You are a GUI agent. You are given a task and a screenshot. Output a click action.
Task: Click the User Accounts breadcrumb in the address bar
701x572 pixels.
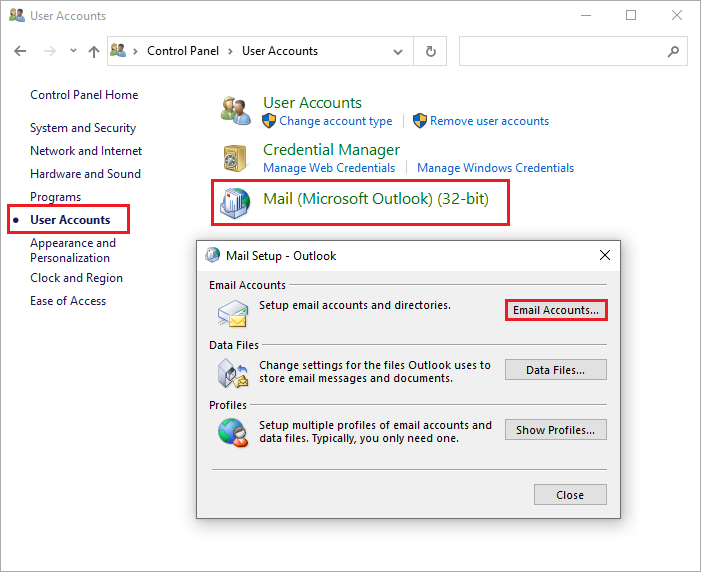pos(280,51)
